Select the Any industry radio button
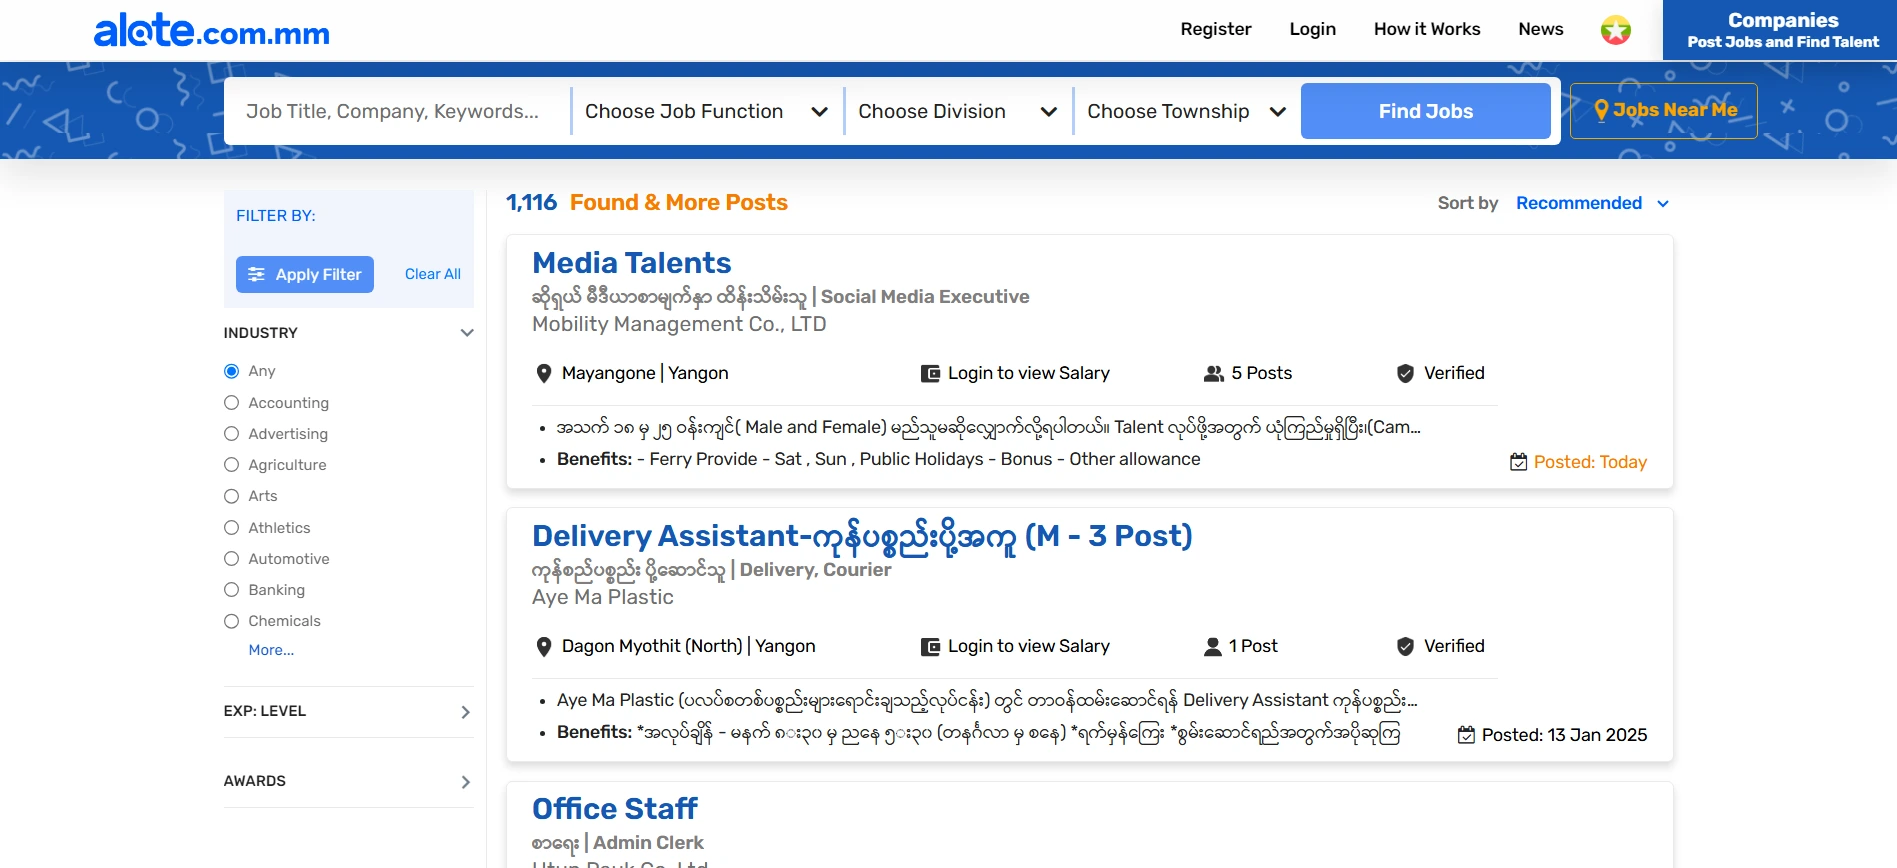 [x=232, y=371]
